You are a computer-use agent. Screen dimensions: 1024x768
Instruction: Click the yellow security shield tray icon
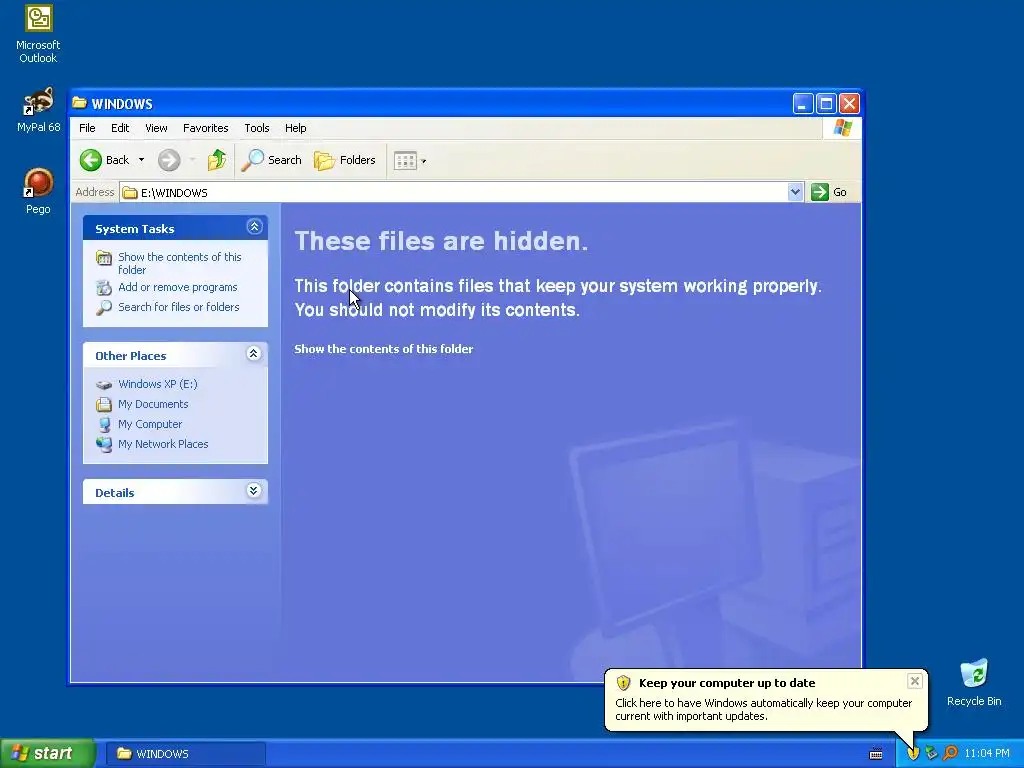pyautogui.click(x=913, y=754)
